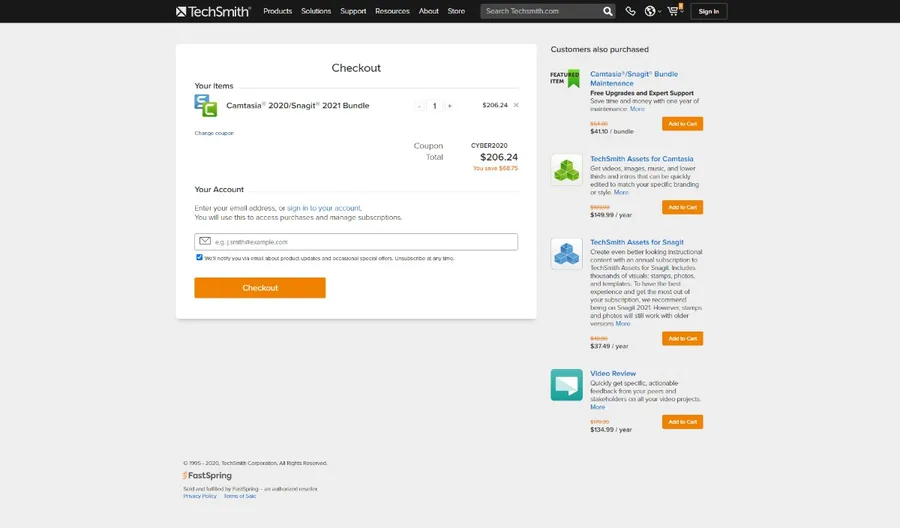Image resolution: width=900 pixels, height=528 pixels.
Task: Add TechSmith Assets for Snagit to cart
Action: (x=682, y=339)
